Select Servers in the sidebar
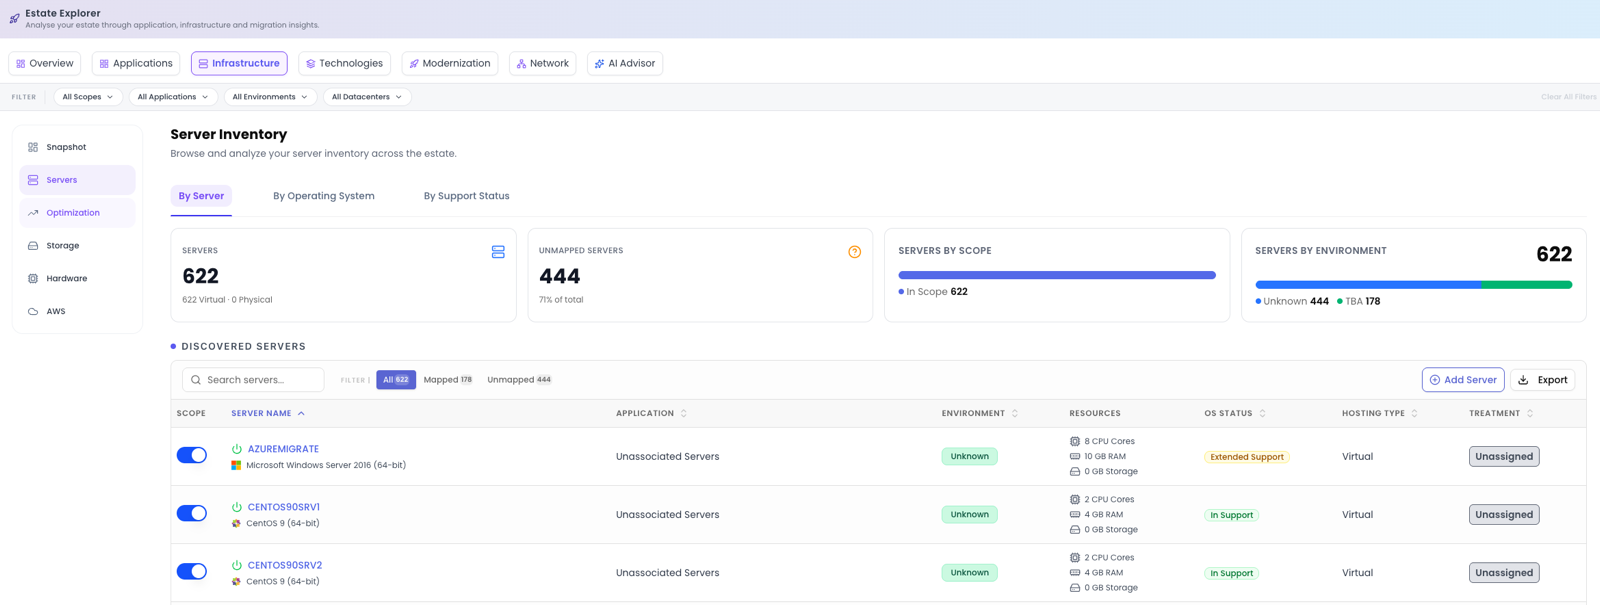This screenshot has height=605, width=1600. (77, 180)
